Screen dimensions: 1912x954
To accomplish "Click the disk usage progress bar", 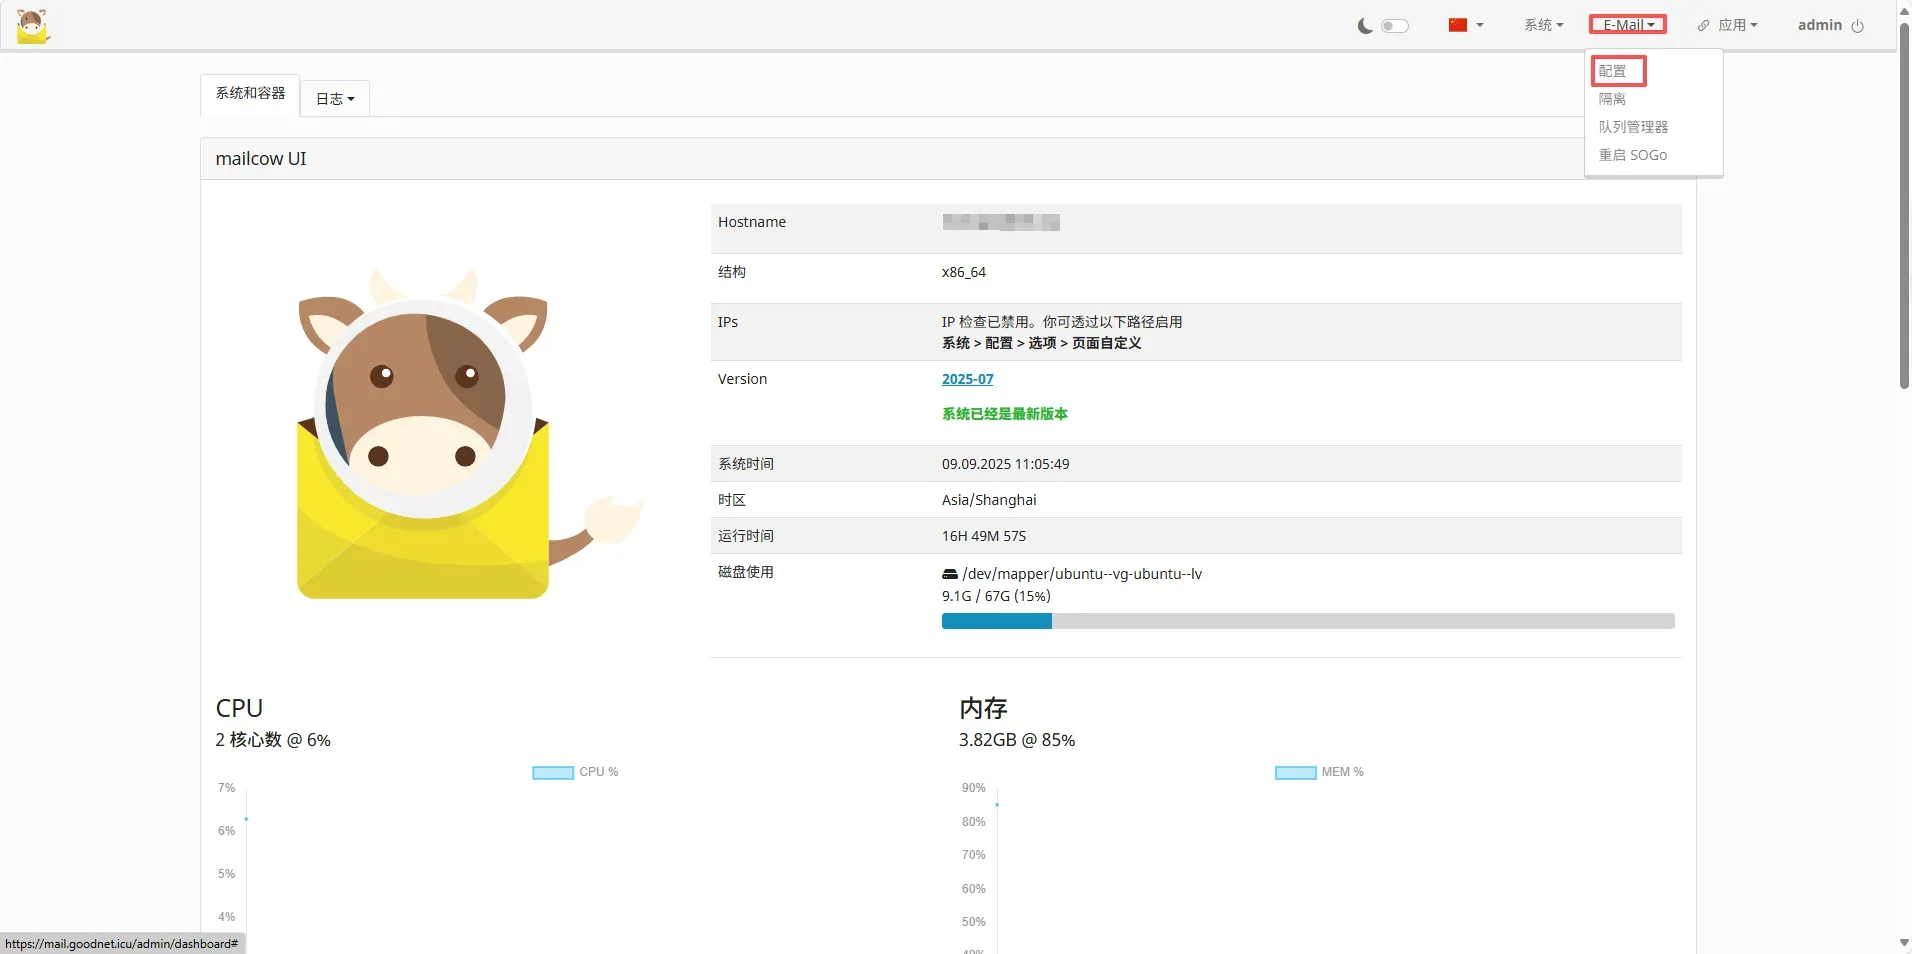I will (x=1307, y=621).
